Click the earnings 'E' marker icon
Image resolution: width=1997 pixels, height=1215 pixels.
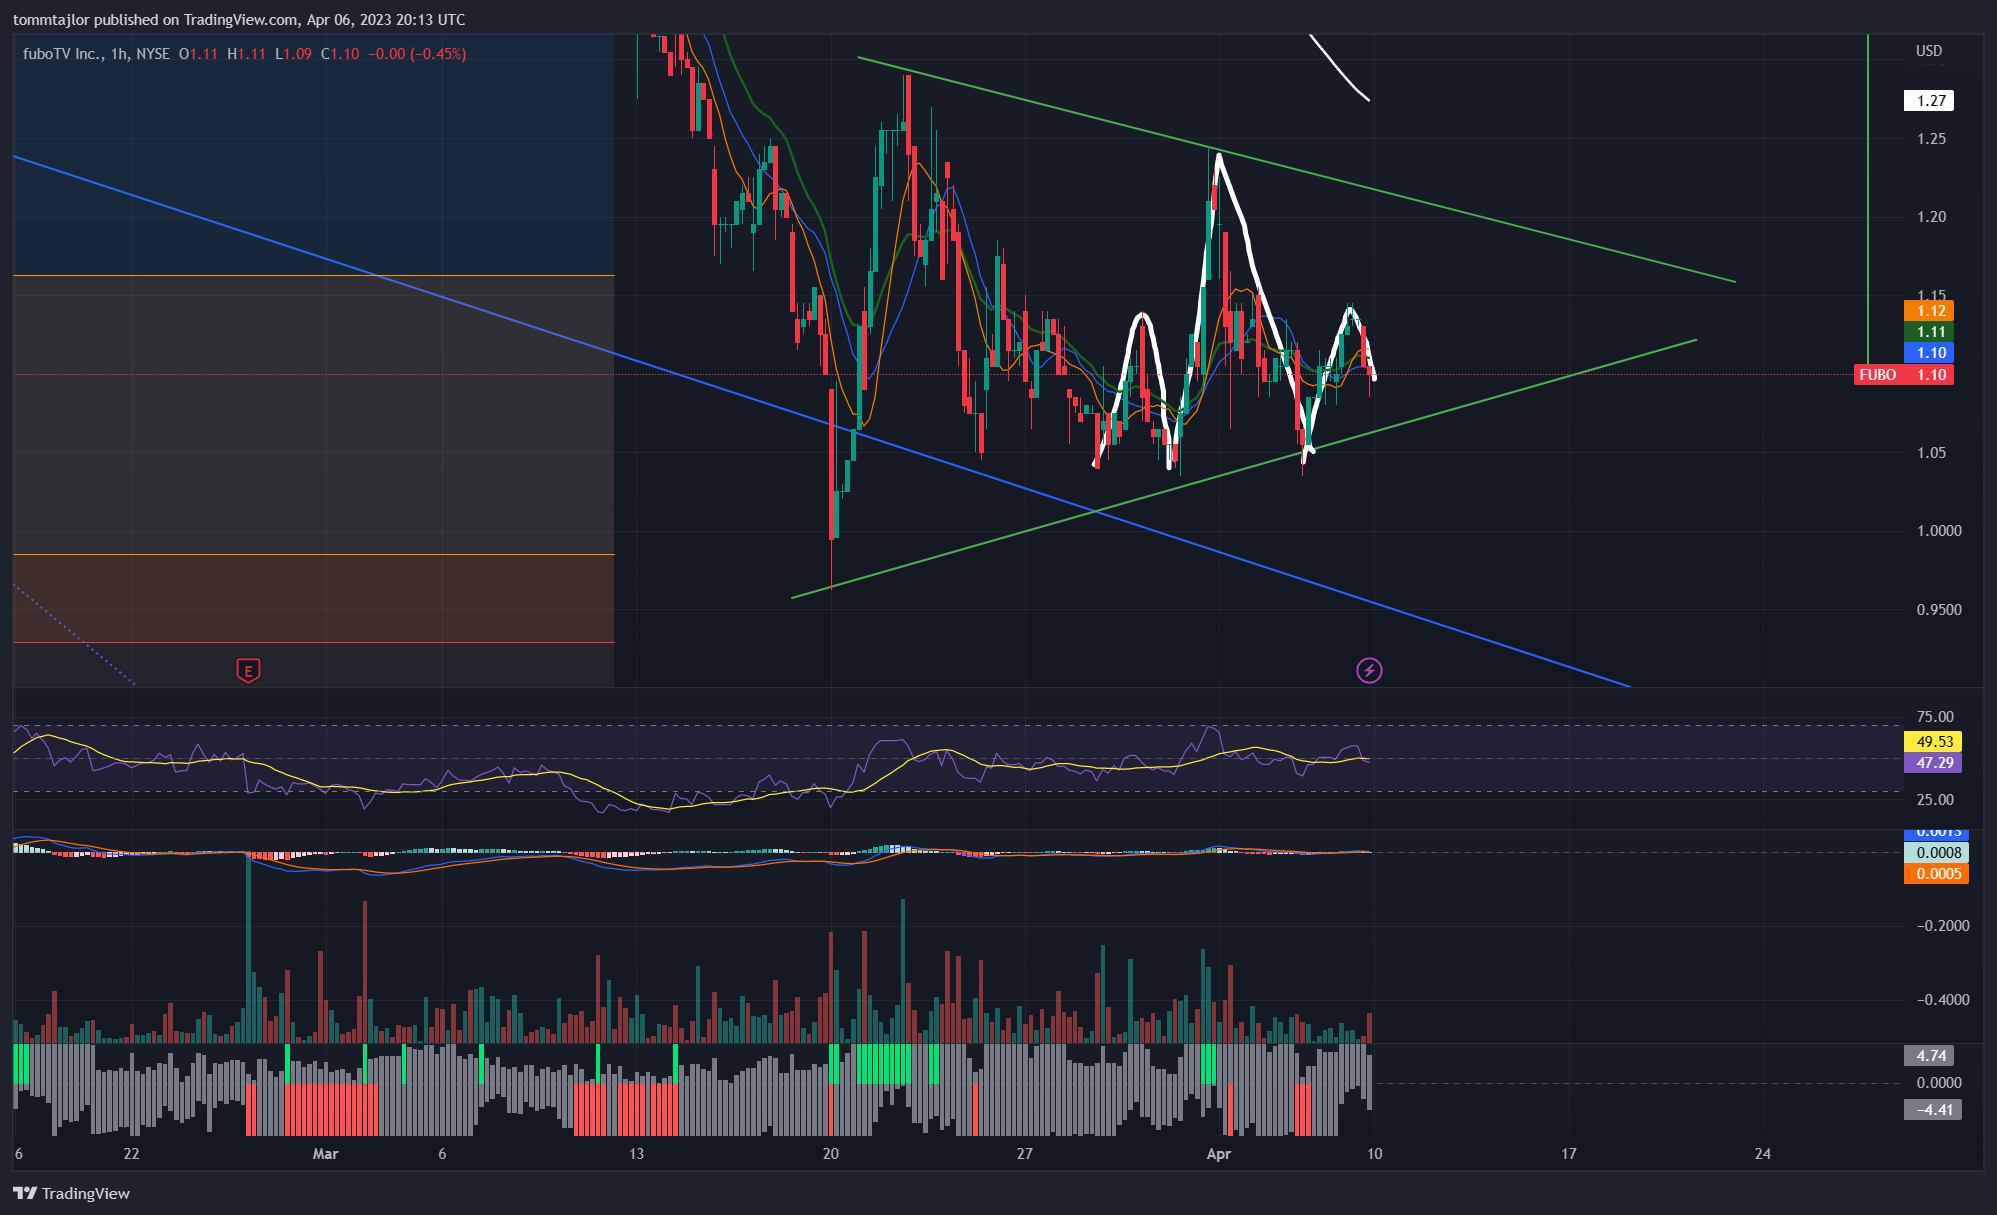tap(248, 670)
